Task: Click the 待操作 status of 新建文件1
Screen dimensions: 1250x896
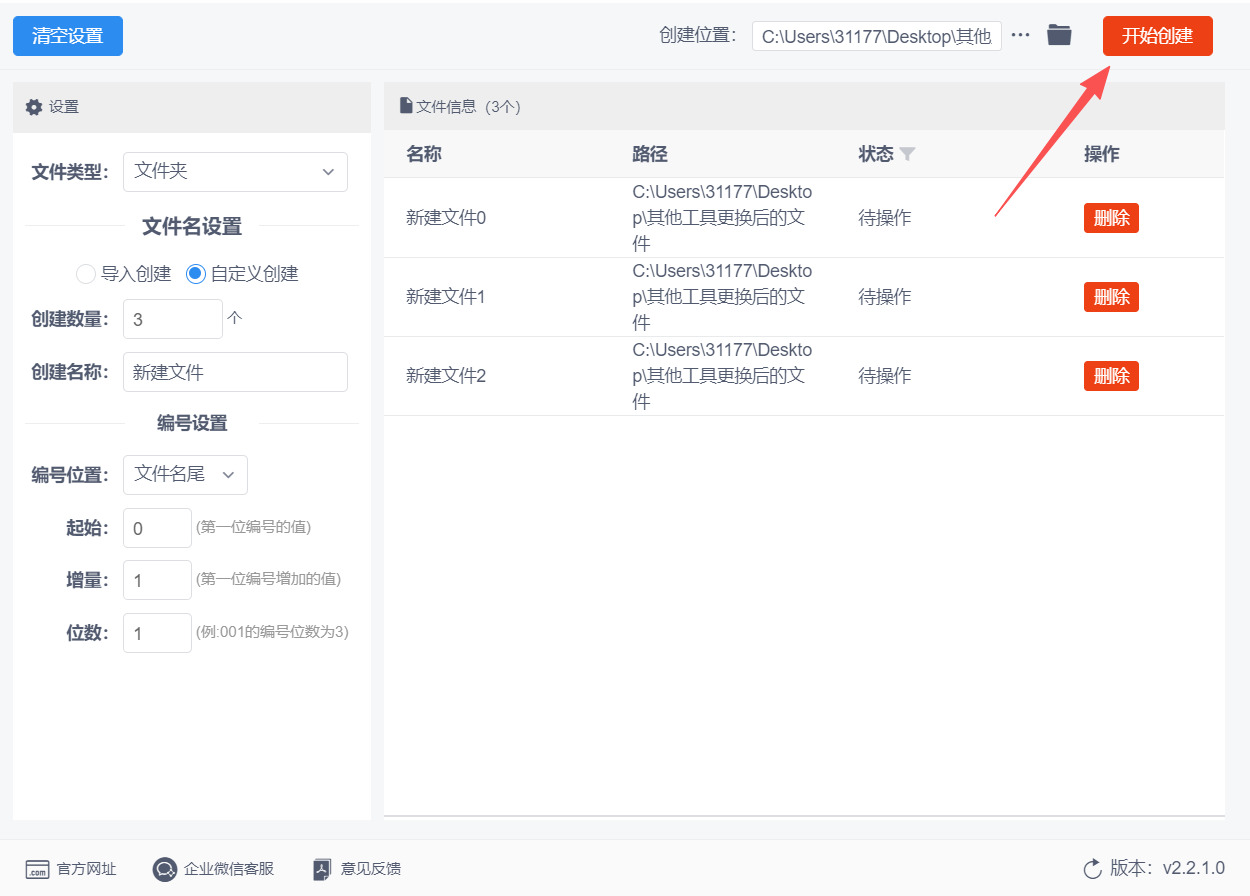Action: tap(885, 297)
